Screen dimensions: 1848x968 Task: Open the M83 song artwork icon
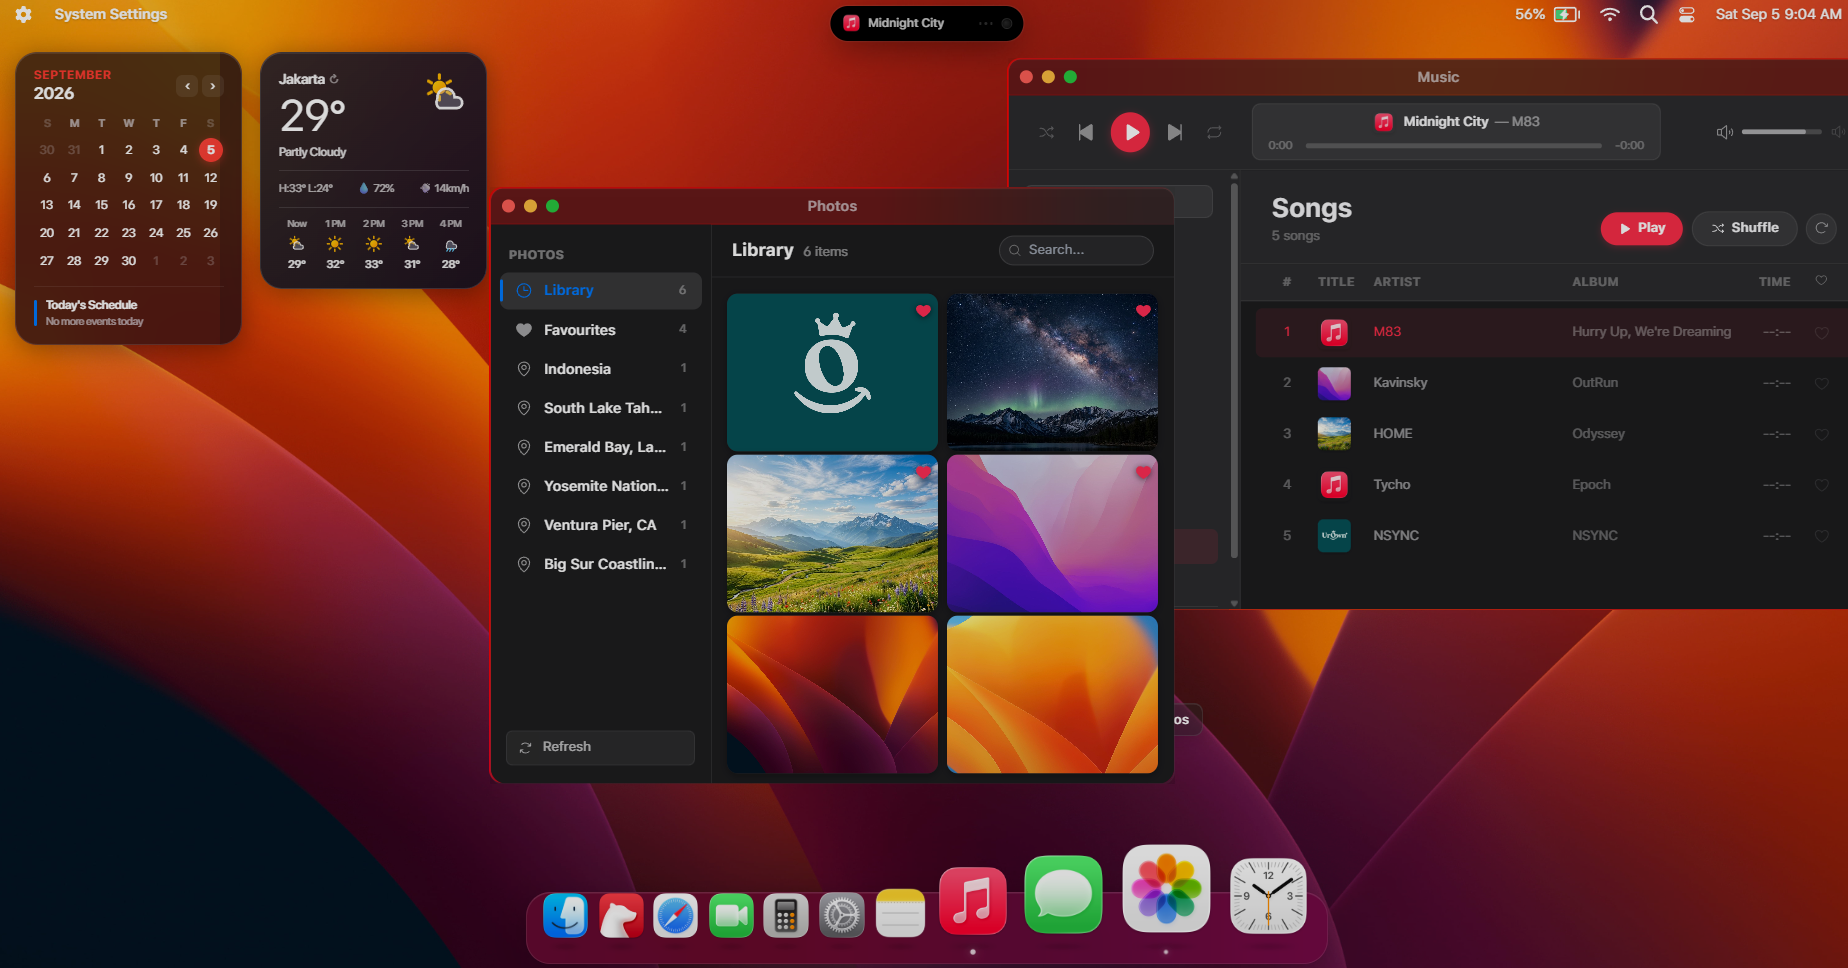click(x=1334, y=332)
